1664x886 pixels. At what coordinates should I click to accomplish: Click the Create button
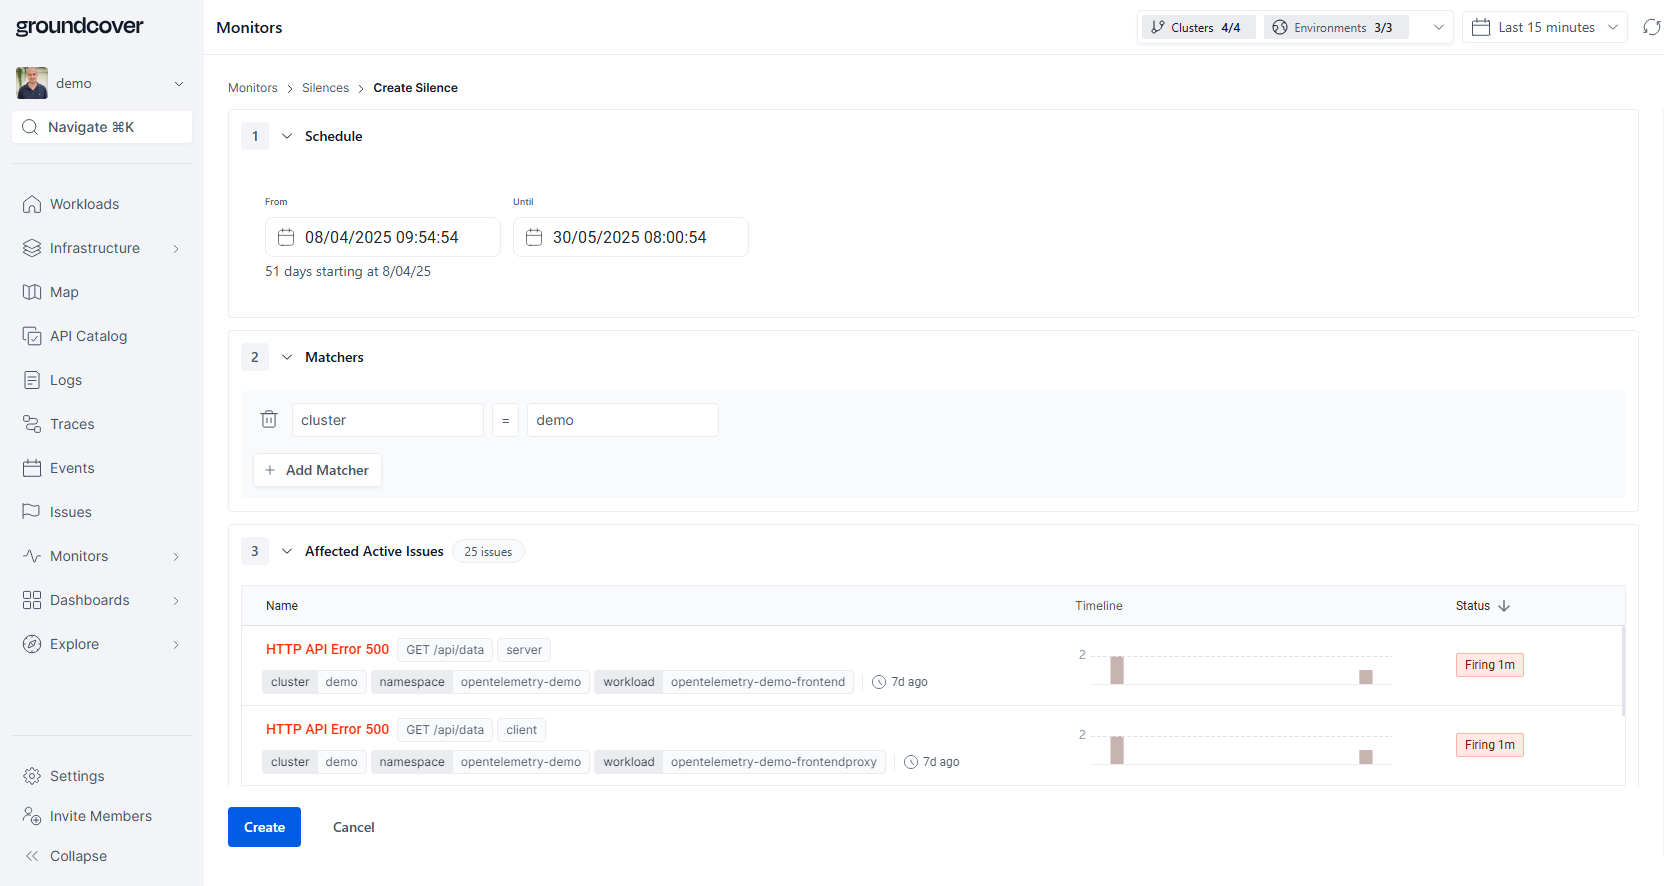coord(264,827)
